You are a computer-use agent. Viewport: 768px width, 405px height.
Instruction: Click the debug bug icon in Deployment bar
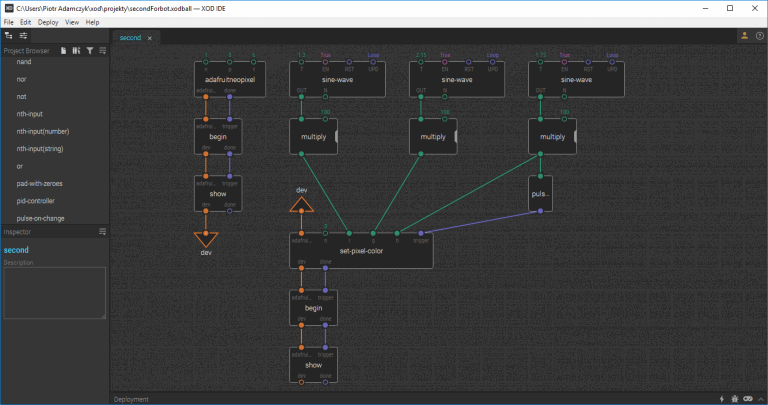(x=734, y=398)
